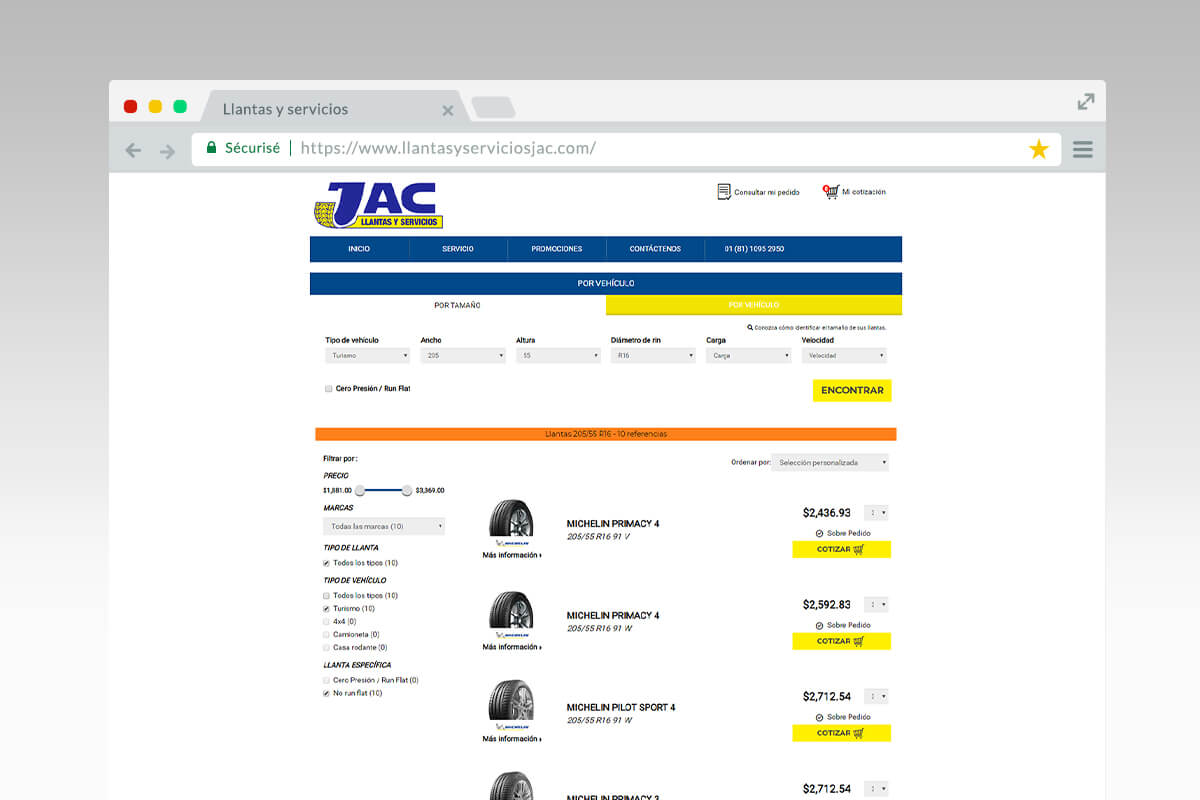1200x800 pixels.
Task: Click the Mi cotización cart icon
Action: pyautogui.click(x=830, y=191)
